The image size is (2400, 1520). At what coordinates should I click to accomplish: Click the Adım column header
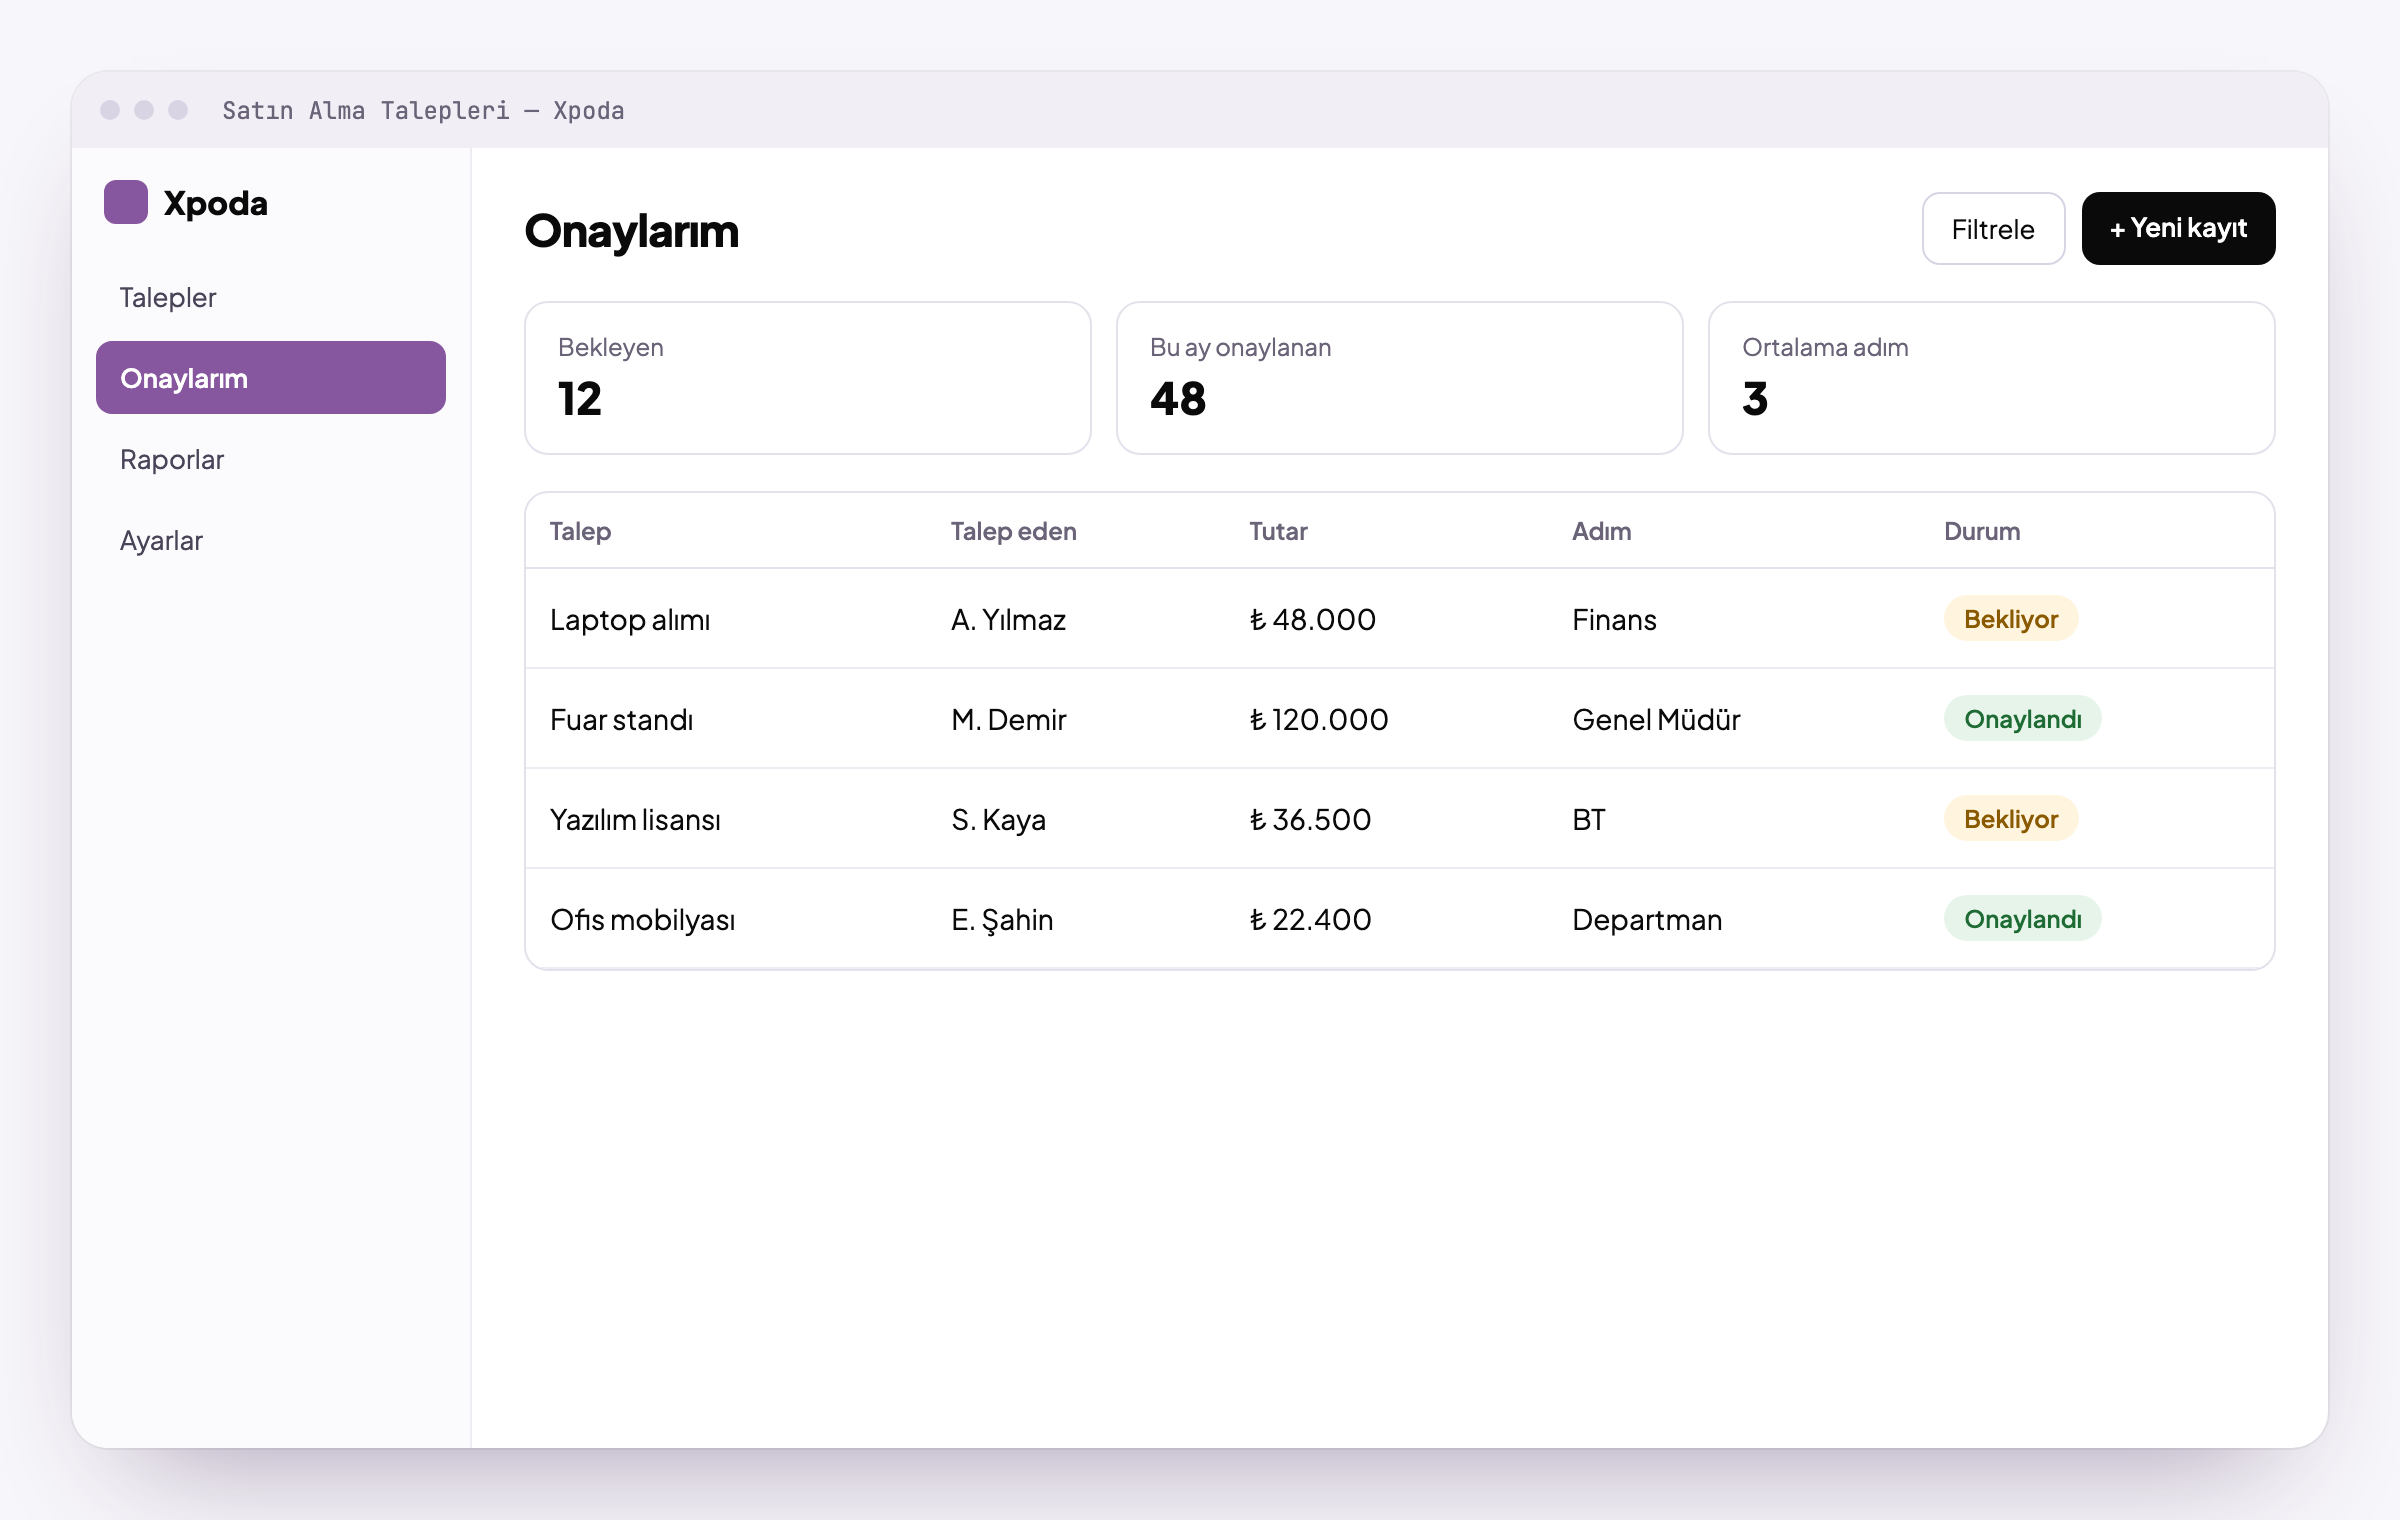(1601, 531)
